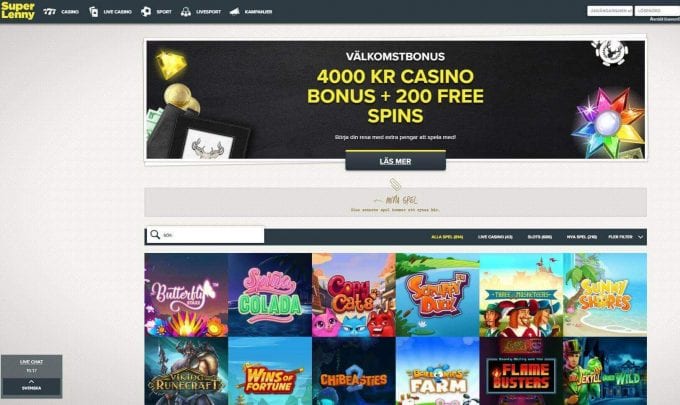The width and height of the screenshot is (680, 405).
Task: Click the paperclip icon above Mina Spel
Action: coord(395,184)
